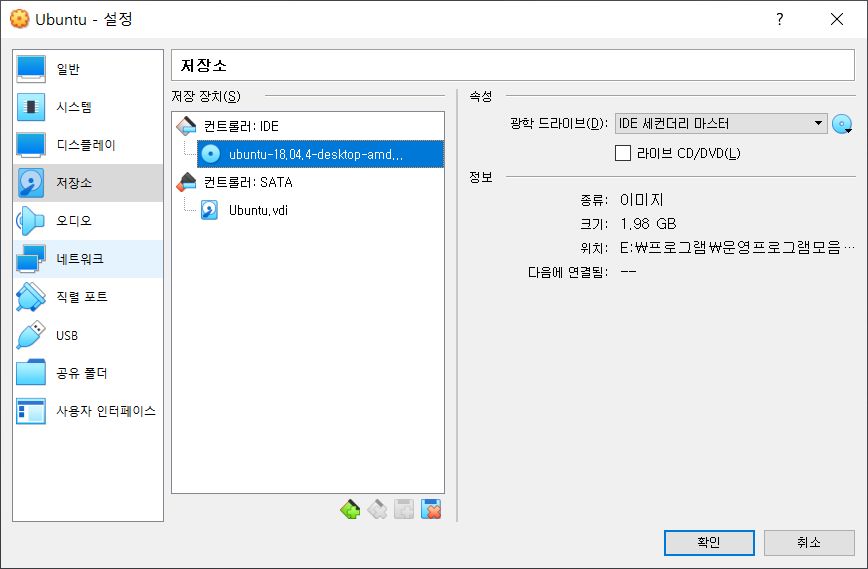
Task: Click the USB plug icon
Action: point(30,335)
